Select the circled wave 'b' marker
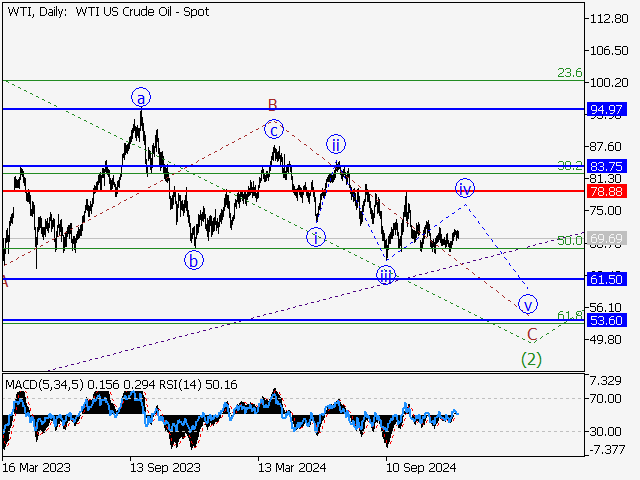The height and width of the screenshot is (480, 640). (193, 261)
